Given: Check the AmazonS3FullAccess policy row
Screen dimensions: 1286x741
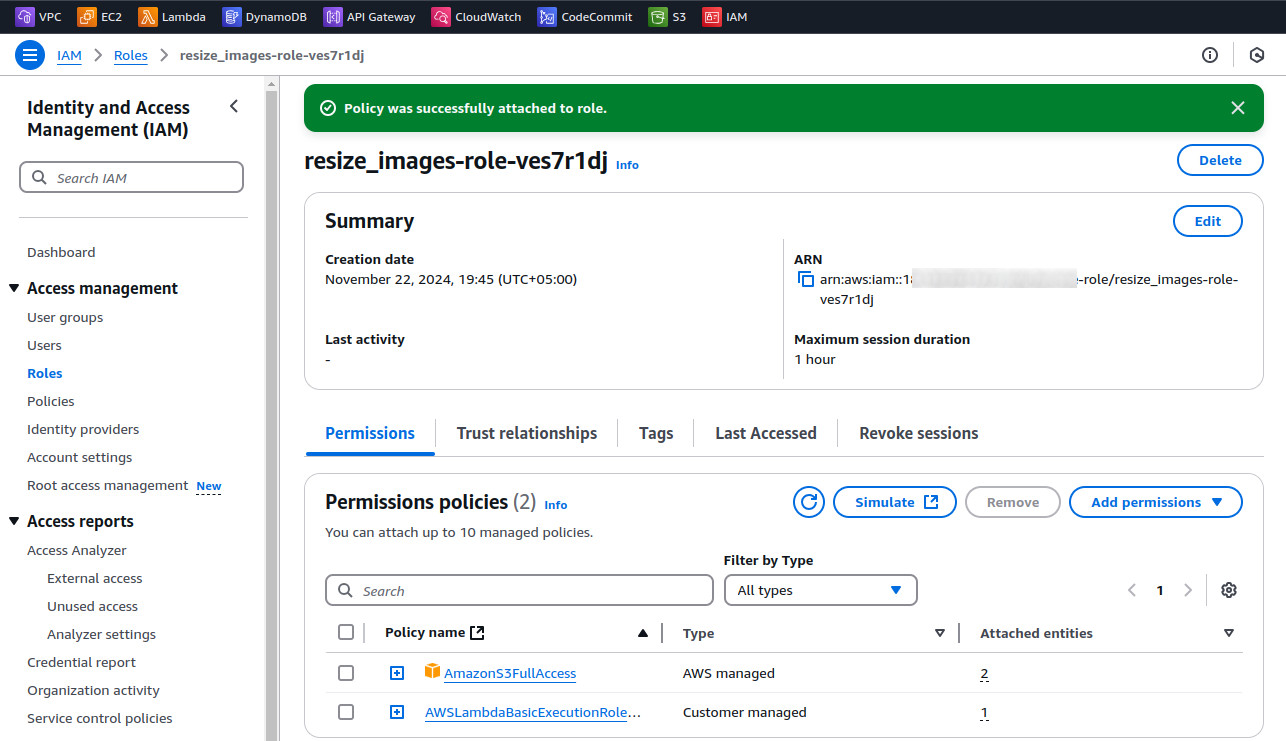Looking at the screenshot, I should (346, 673).
